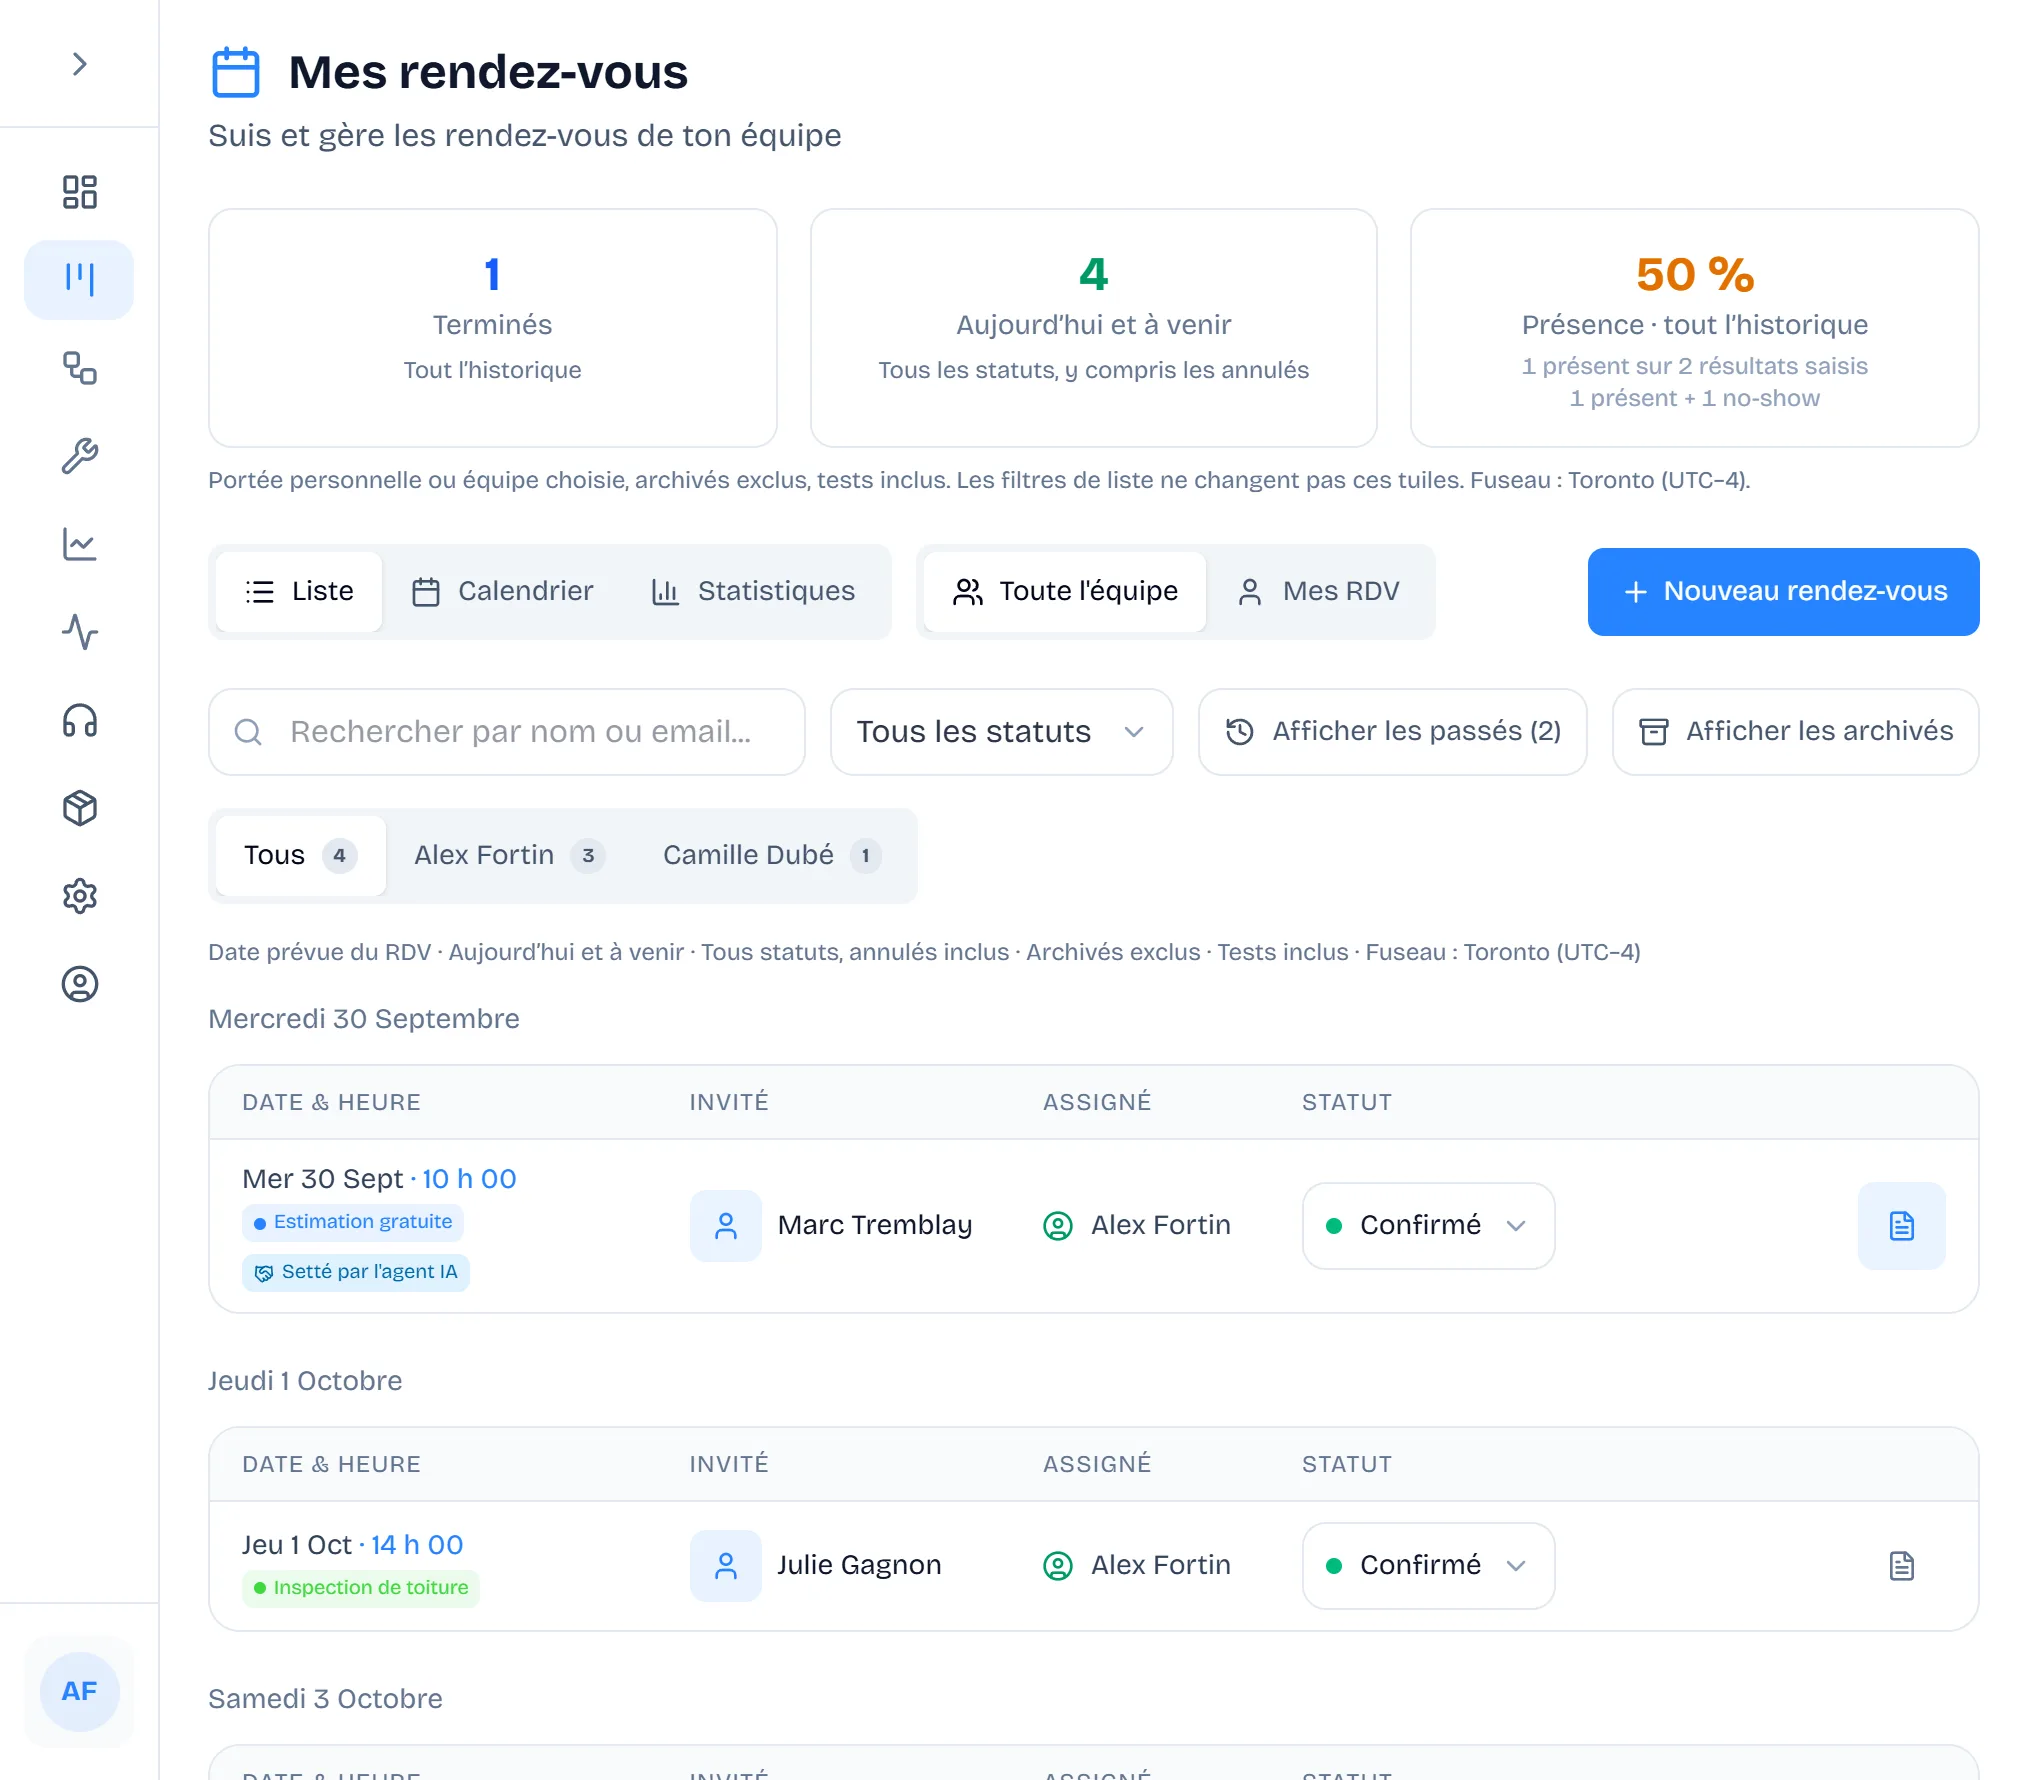
Task: Switch to the Statistiques tab
Action: click(753, 591)
